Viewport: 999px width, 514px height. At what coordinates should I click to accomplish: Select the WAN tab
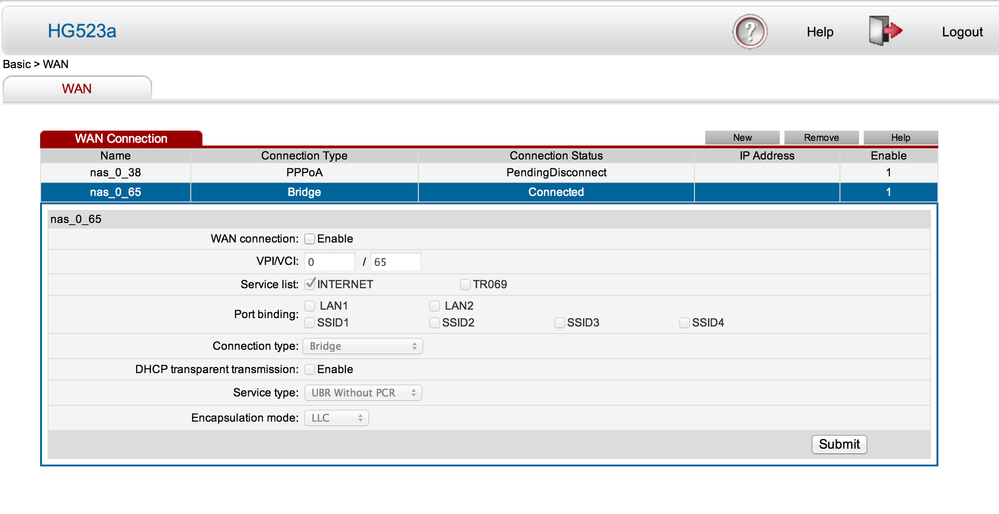(x=77, y=88)
